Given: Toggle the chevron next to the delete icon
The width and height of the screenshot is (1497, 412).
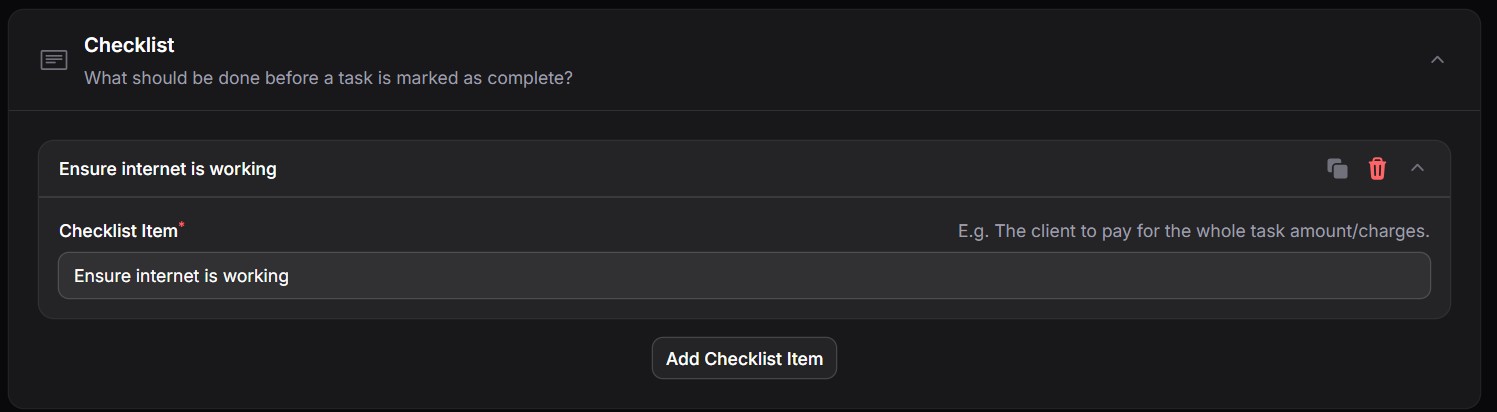Looking at the screenshot, I should 1417,168.
